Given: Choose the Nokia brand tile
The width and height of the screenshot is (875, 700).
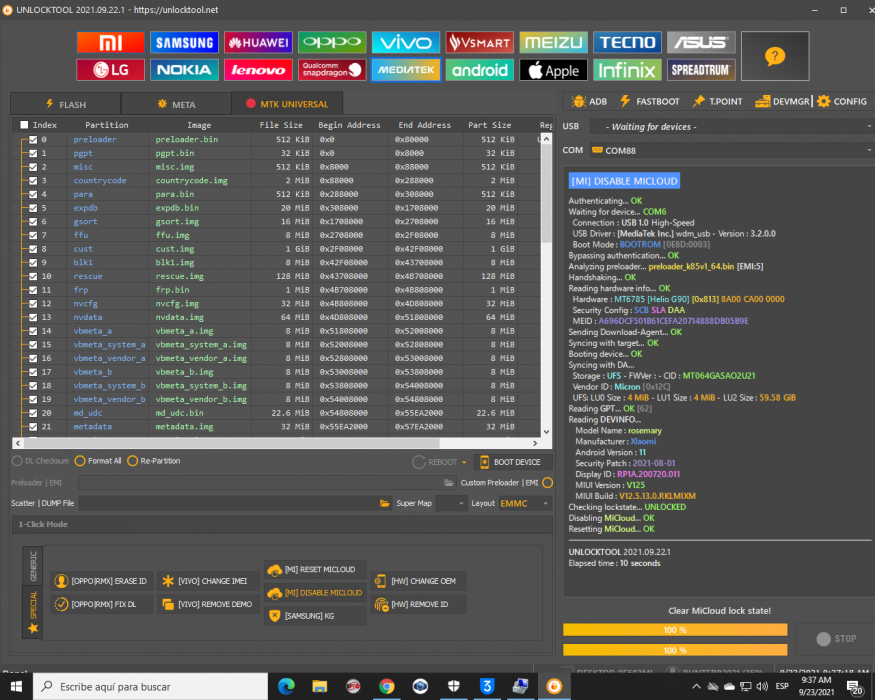Looking at the screenshot, I should click(x=184, y=70).
